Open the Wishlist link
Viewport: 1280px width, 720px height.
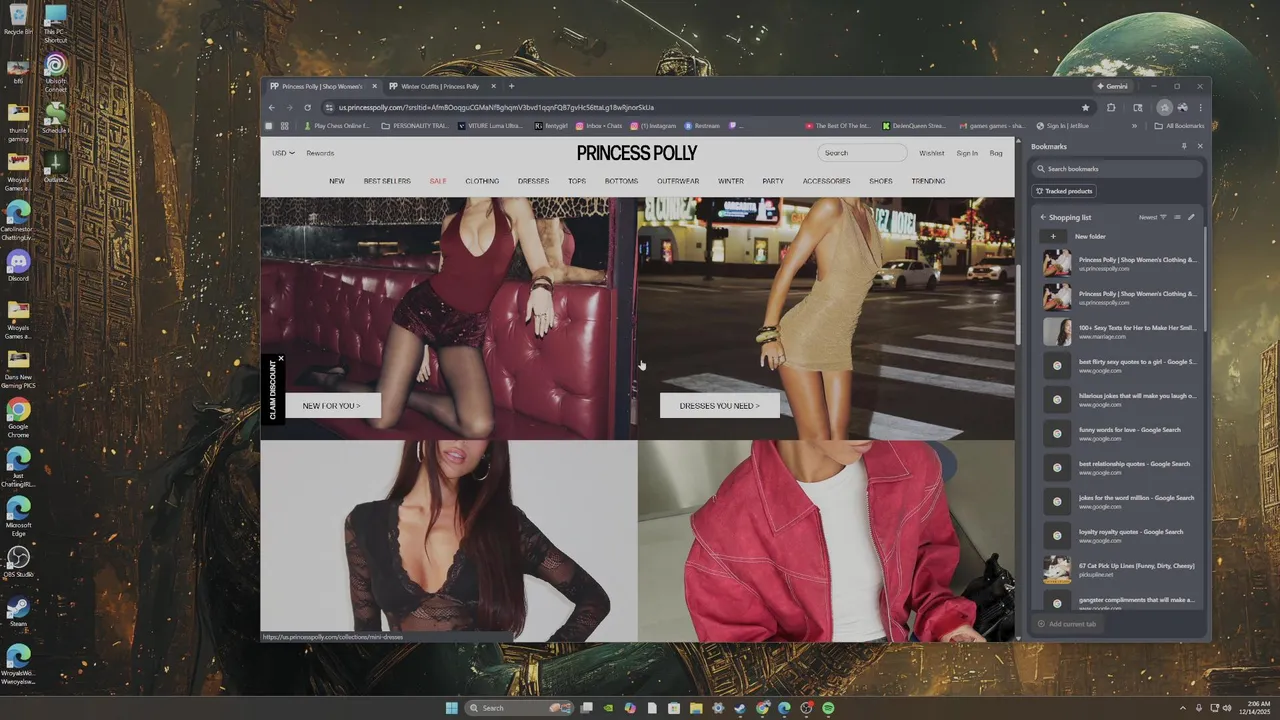pyautogui.click(x=932, y=153)
